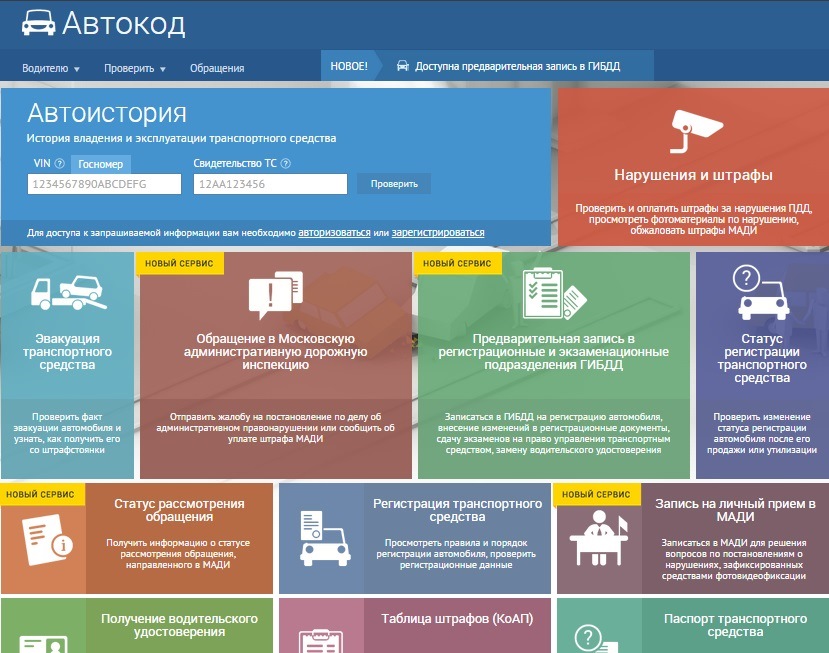Click fines description about штрафы МАДИ
829x653 pixels.
click(x=693, y=219)
